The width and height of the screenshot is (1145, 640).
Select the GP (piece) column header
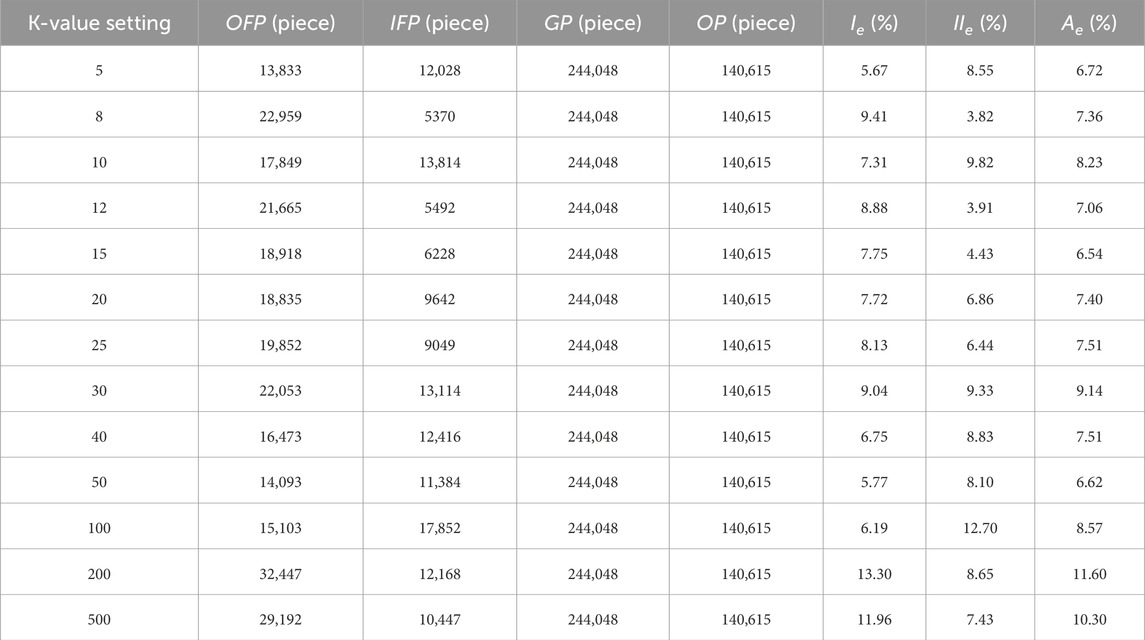pyautogui.click(x=592, y=22)
